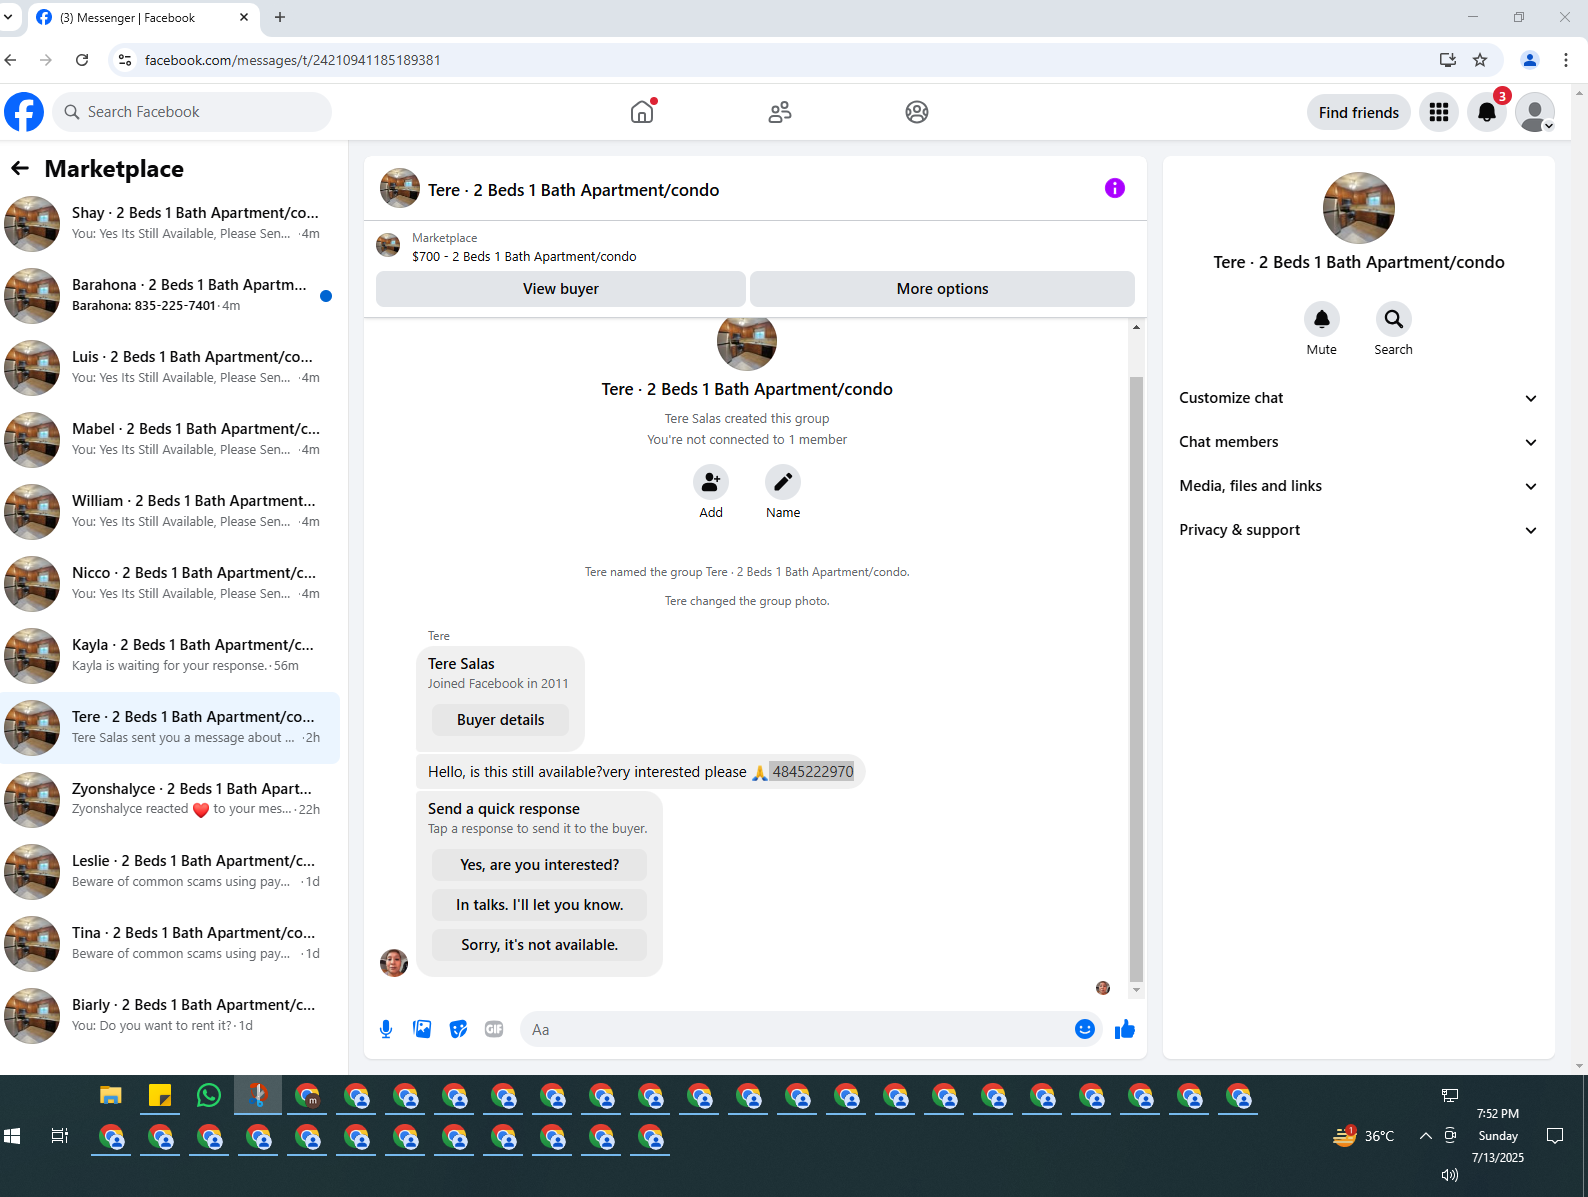
Task: Click Find friends button
Action: pos(1359,112)
